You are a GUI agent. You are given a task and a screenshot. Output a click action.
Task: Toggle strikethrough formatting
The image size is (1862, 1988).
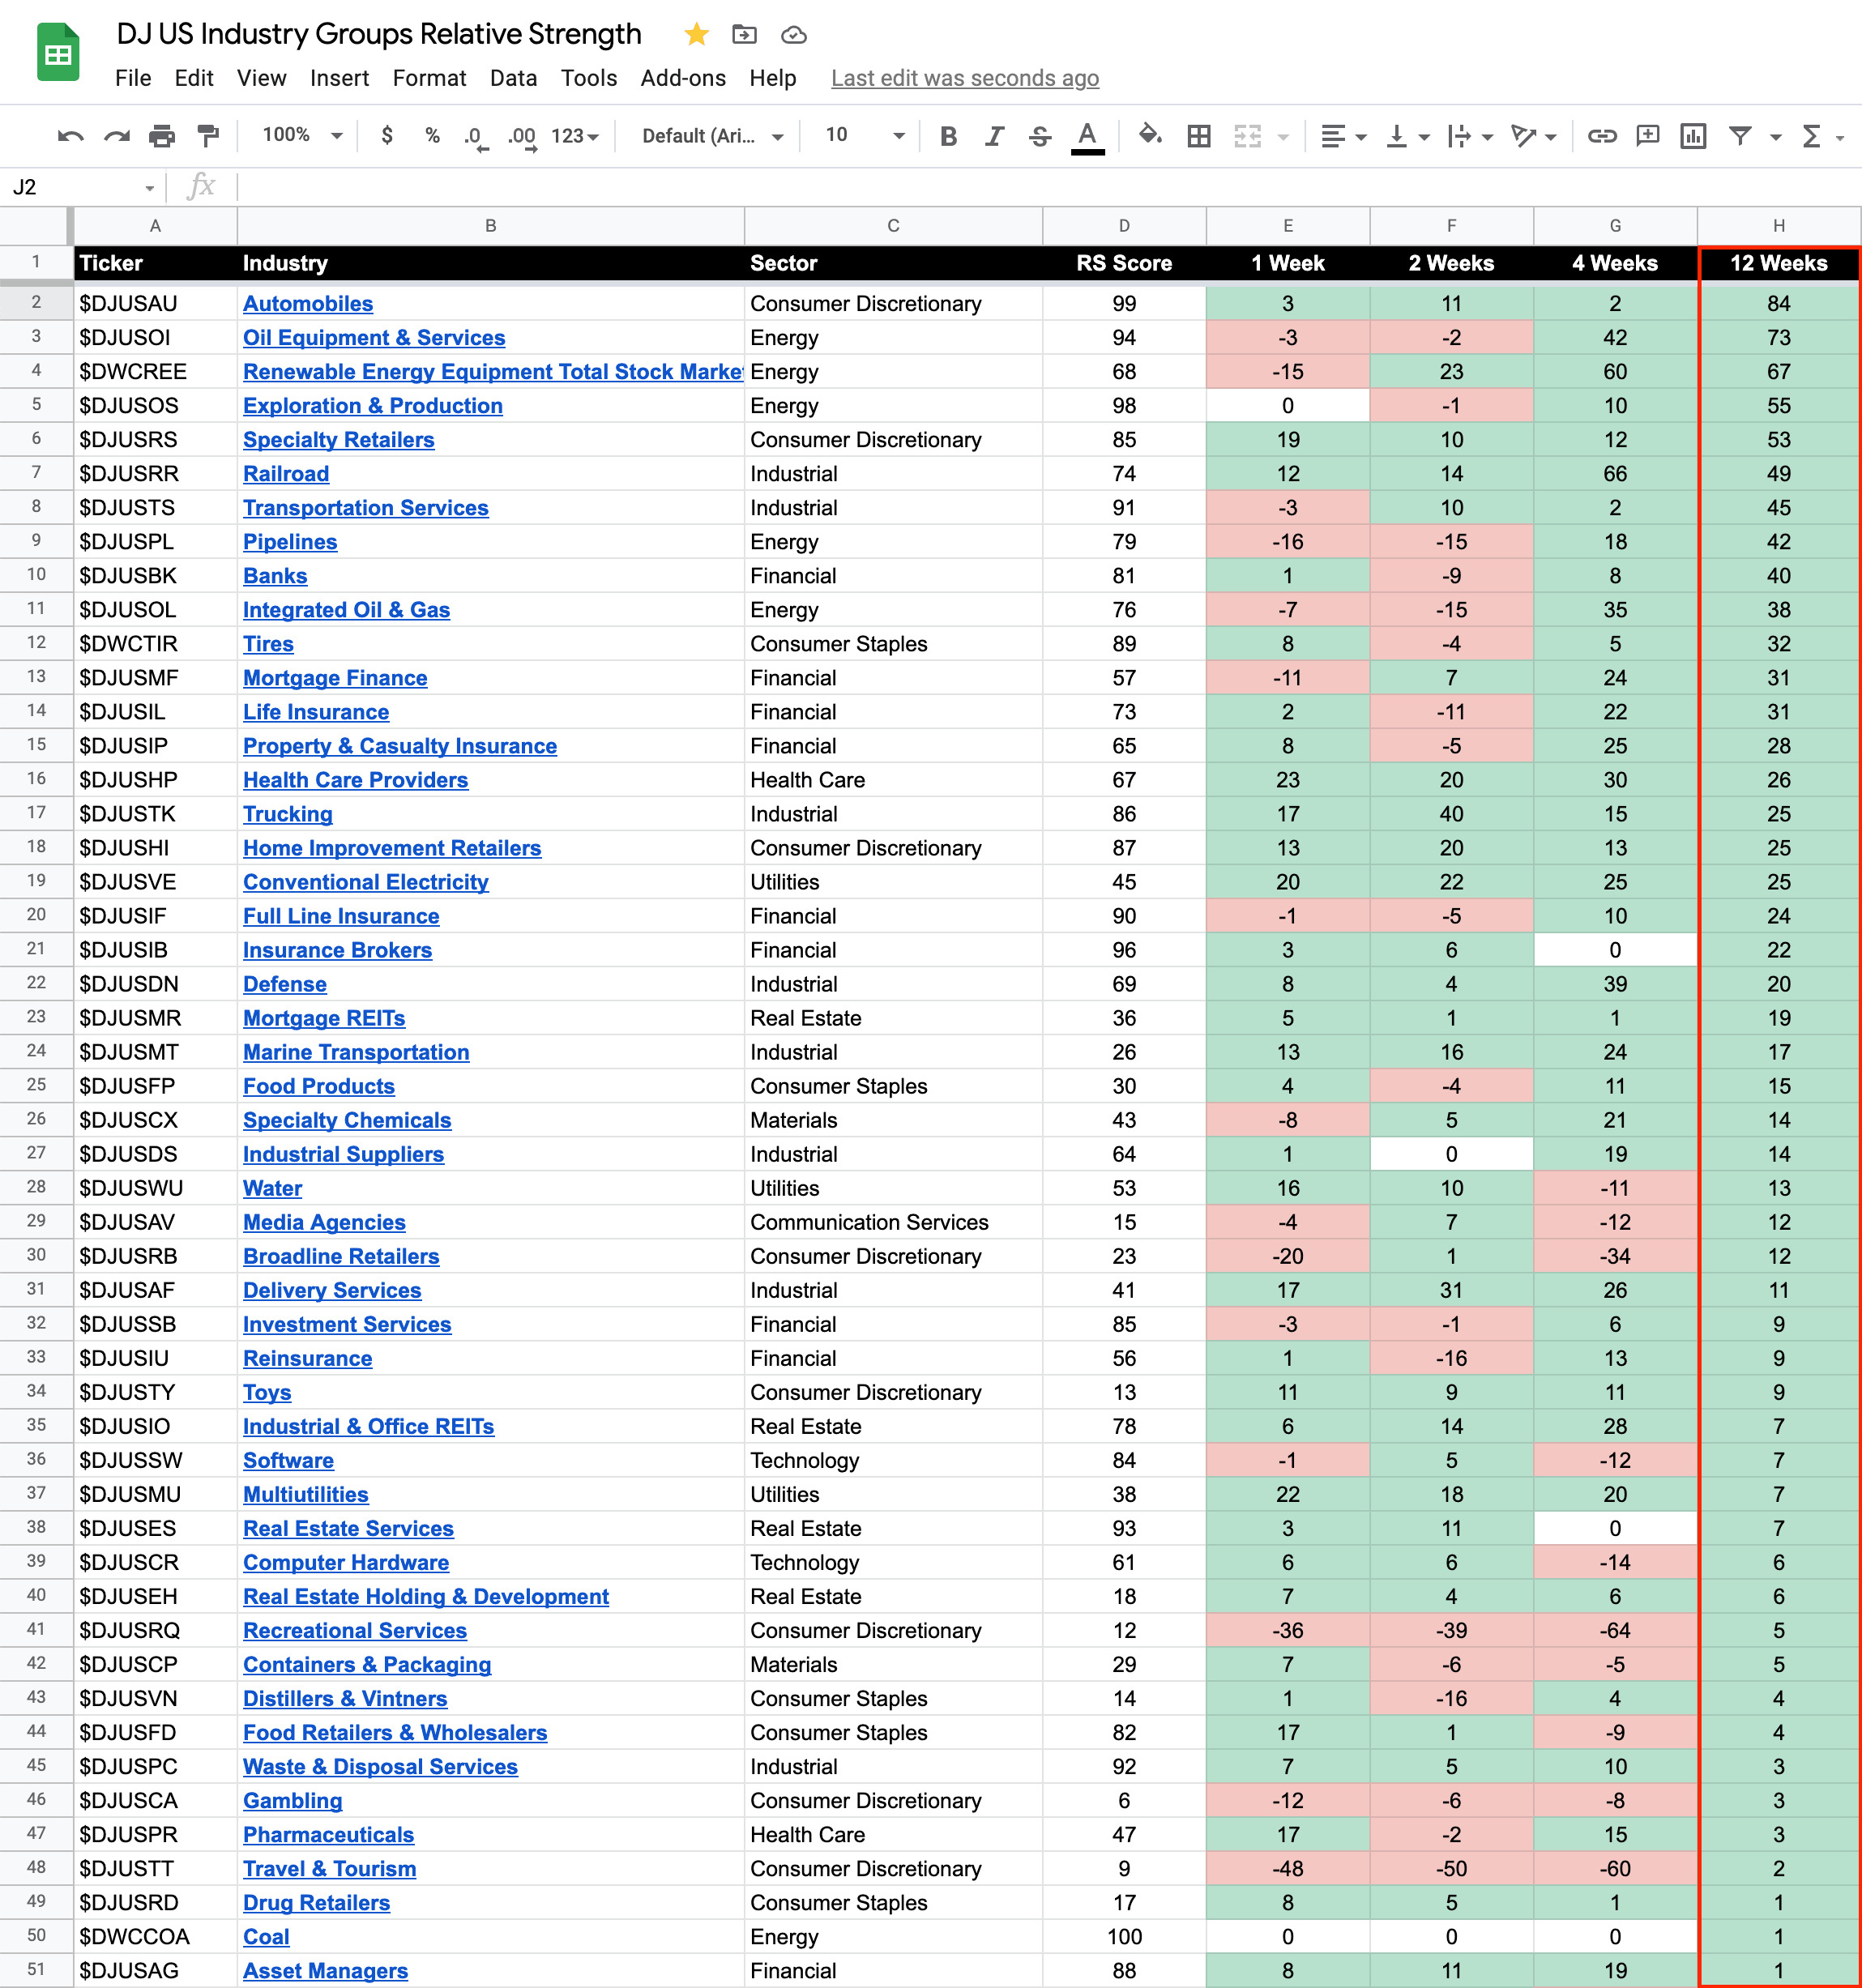tap(1039, 136)
